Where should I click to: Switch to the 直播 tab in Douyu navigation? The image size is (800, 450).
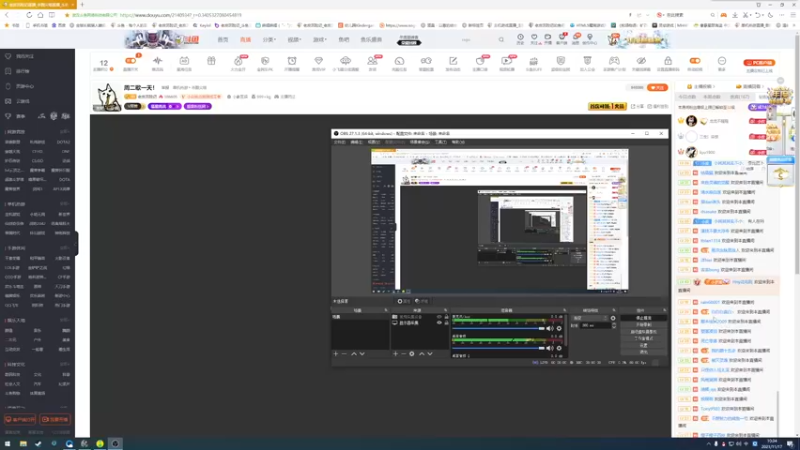245,39
